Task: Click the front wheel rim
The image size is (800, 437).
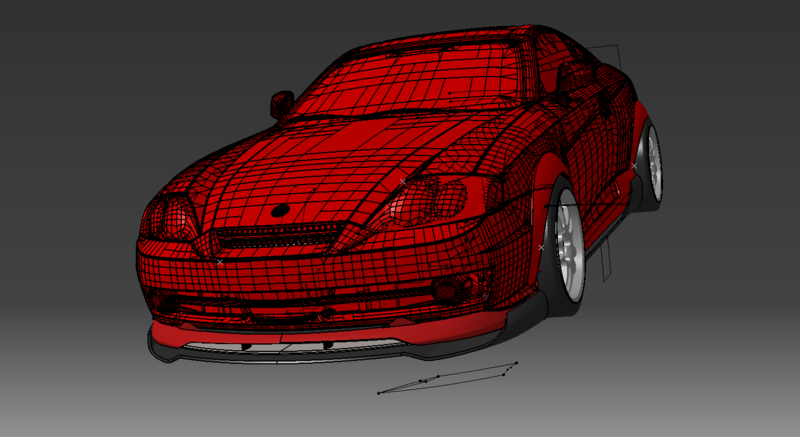Action: 571,249
